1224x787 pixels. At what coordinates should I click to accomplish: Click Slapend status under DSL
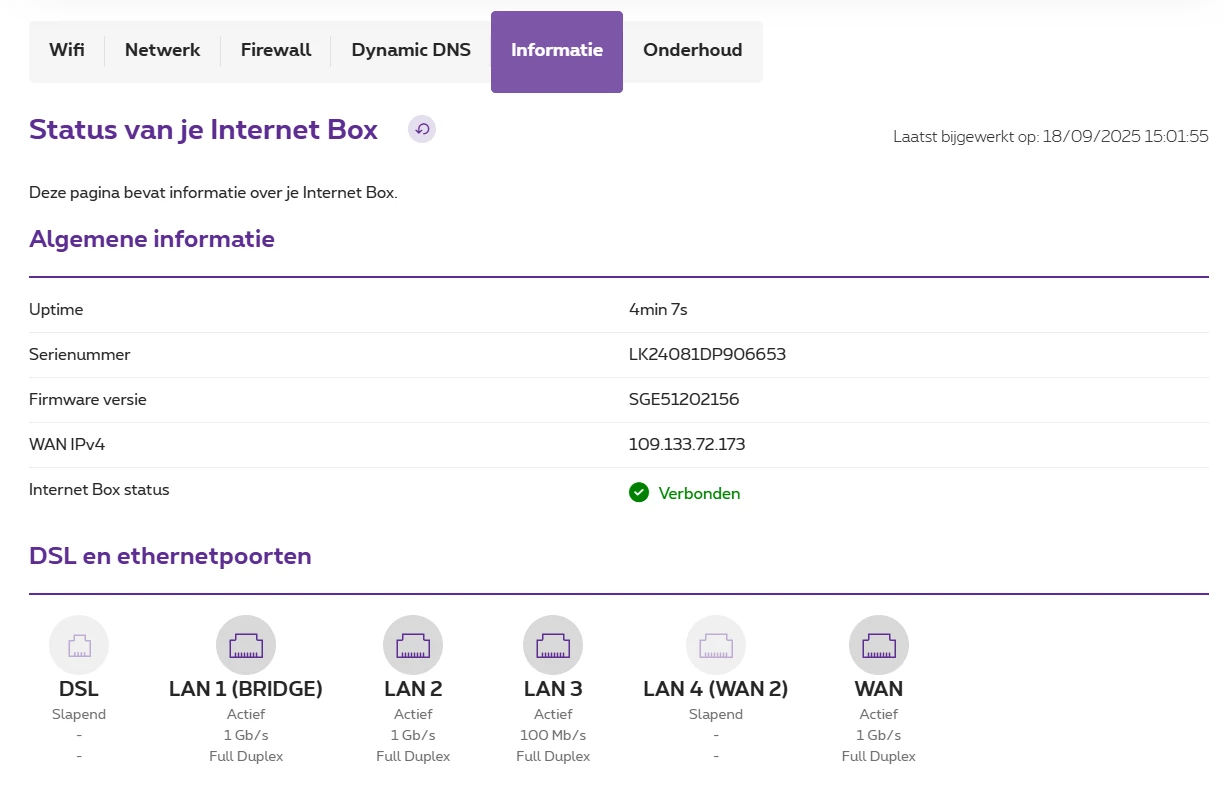point(79,715)
